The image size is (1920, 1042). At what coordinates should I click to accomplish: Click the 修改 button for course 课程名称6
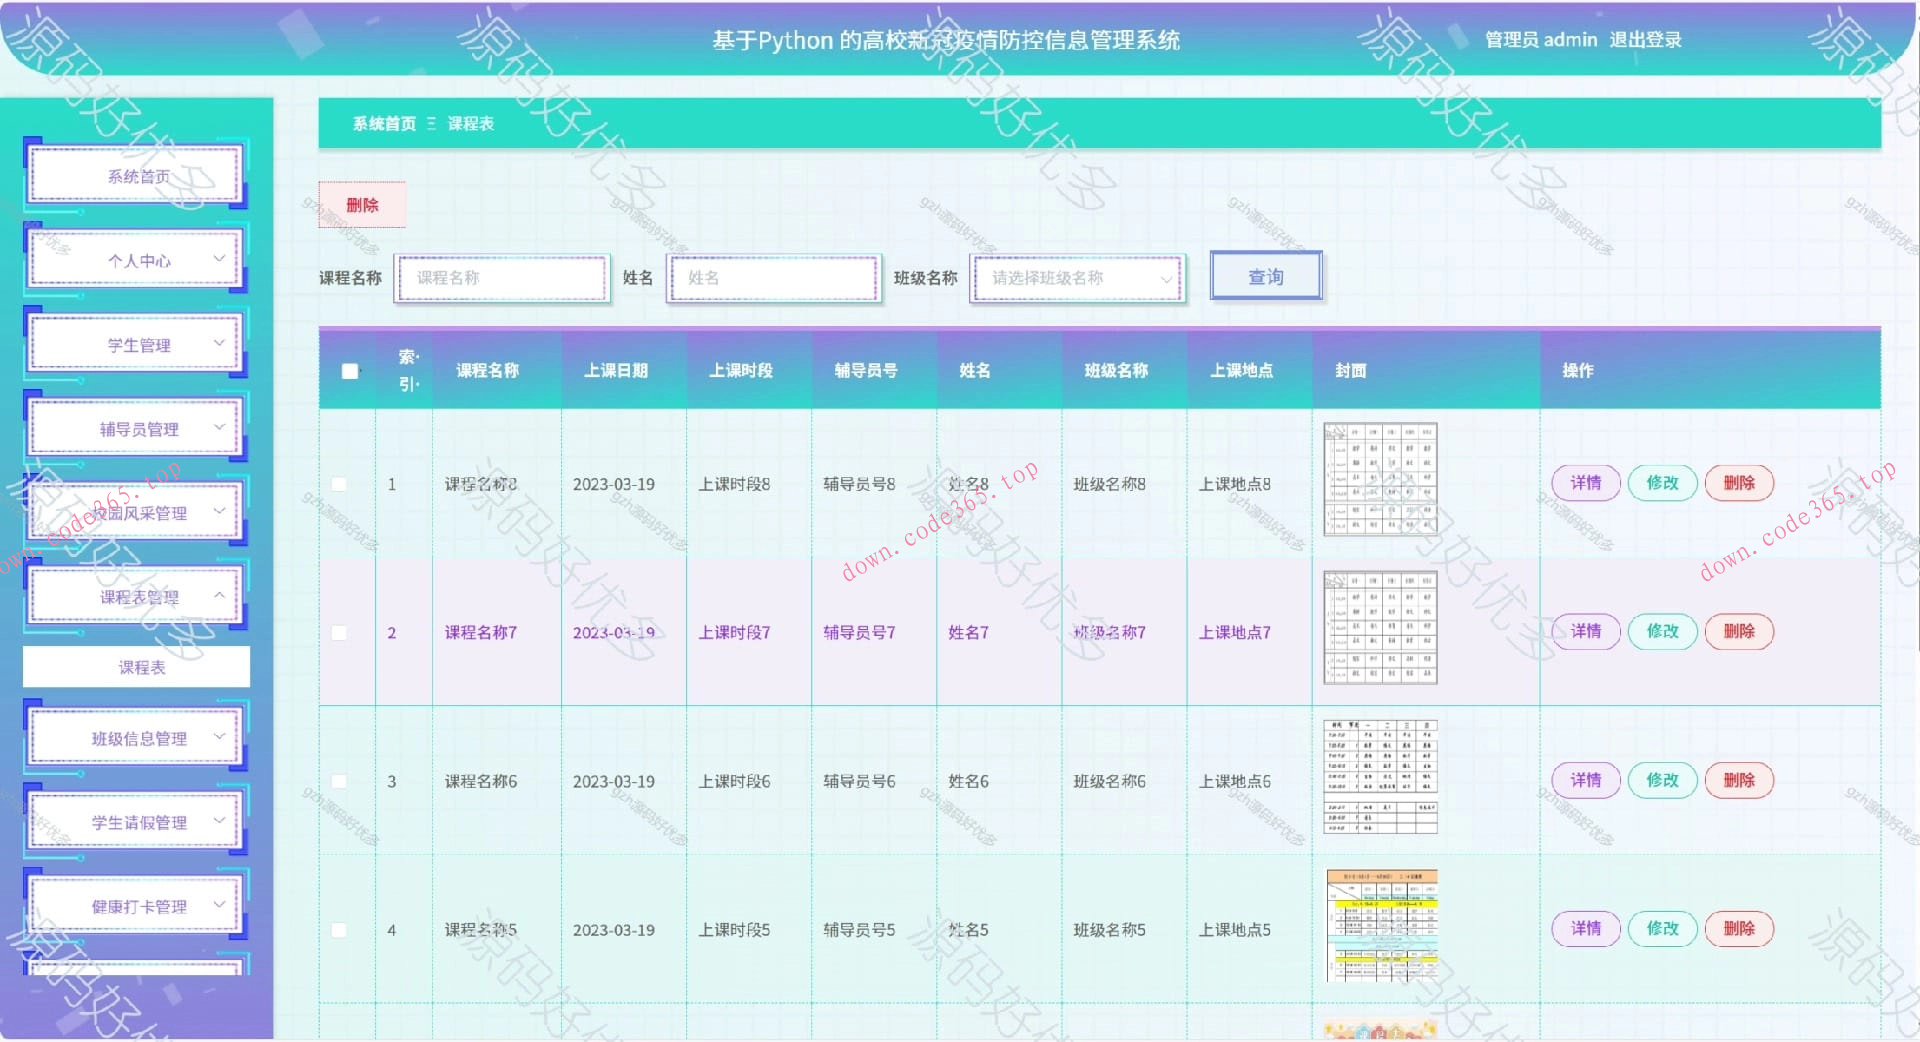click(x=1662, y=780)
